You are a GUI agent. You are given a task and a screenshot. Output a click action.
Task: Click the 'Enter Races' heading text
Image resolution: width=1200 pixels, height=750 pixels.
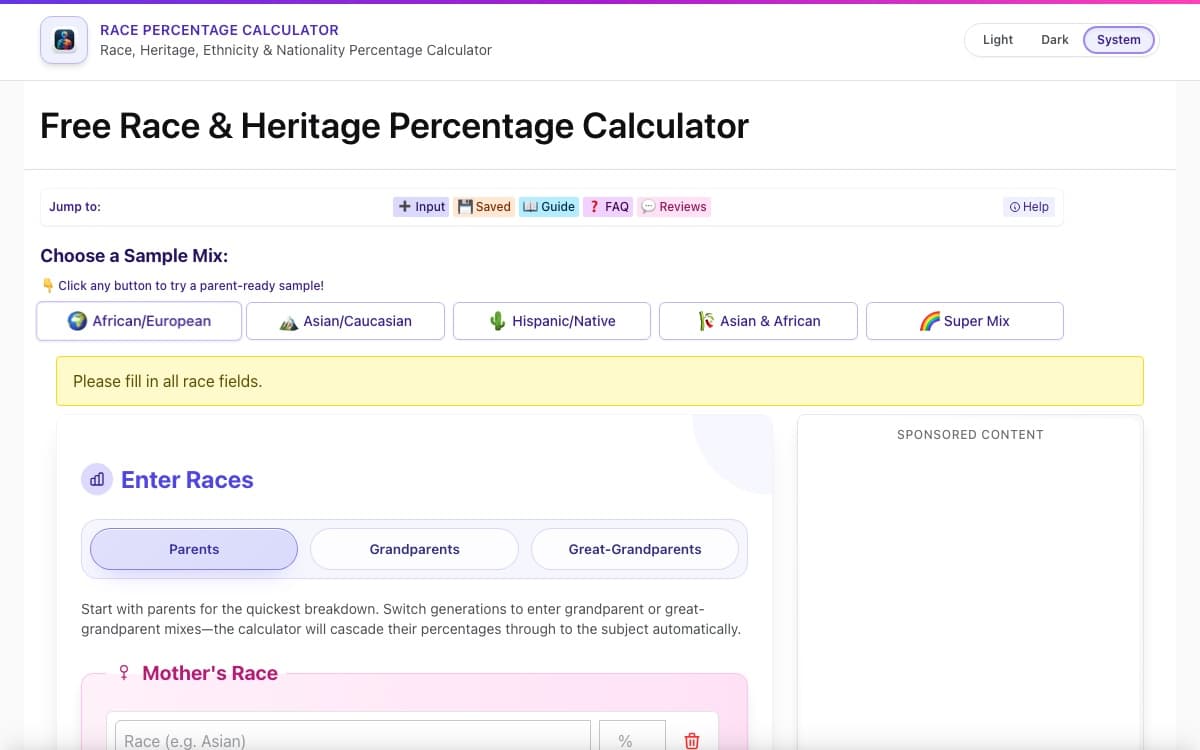(x=187, y=480)
